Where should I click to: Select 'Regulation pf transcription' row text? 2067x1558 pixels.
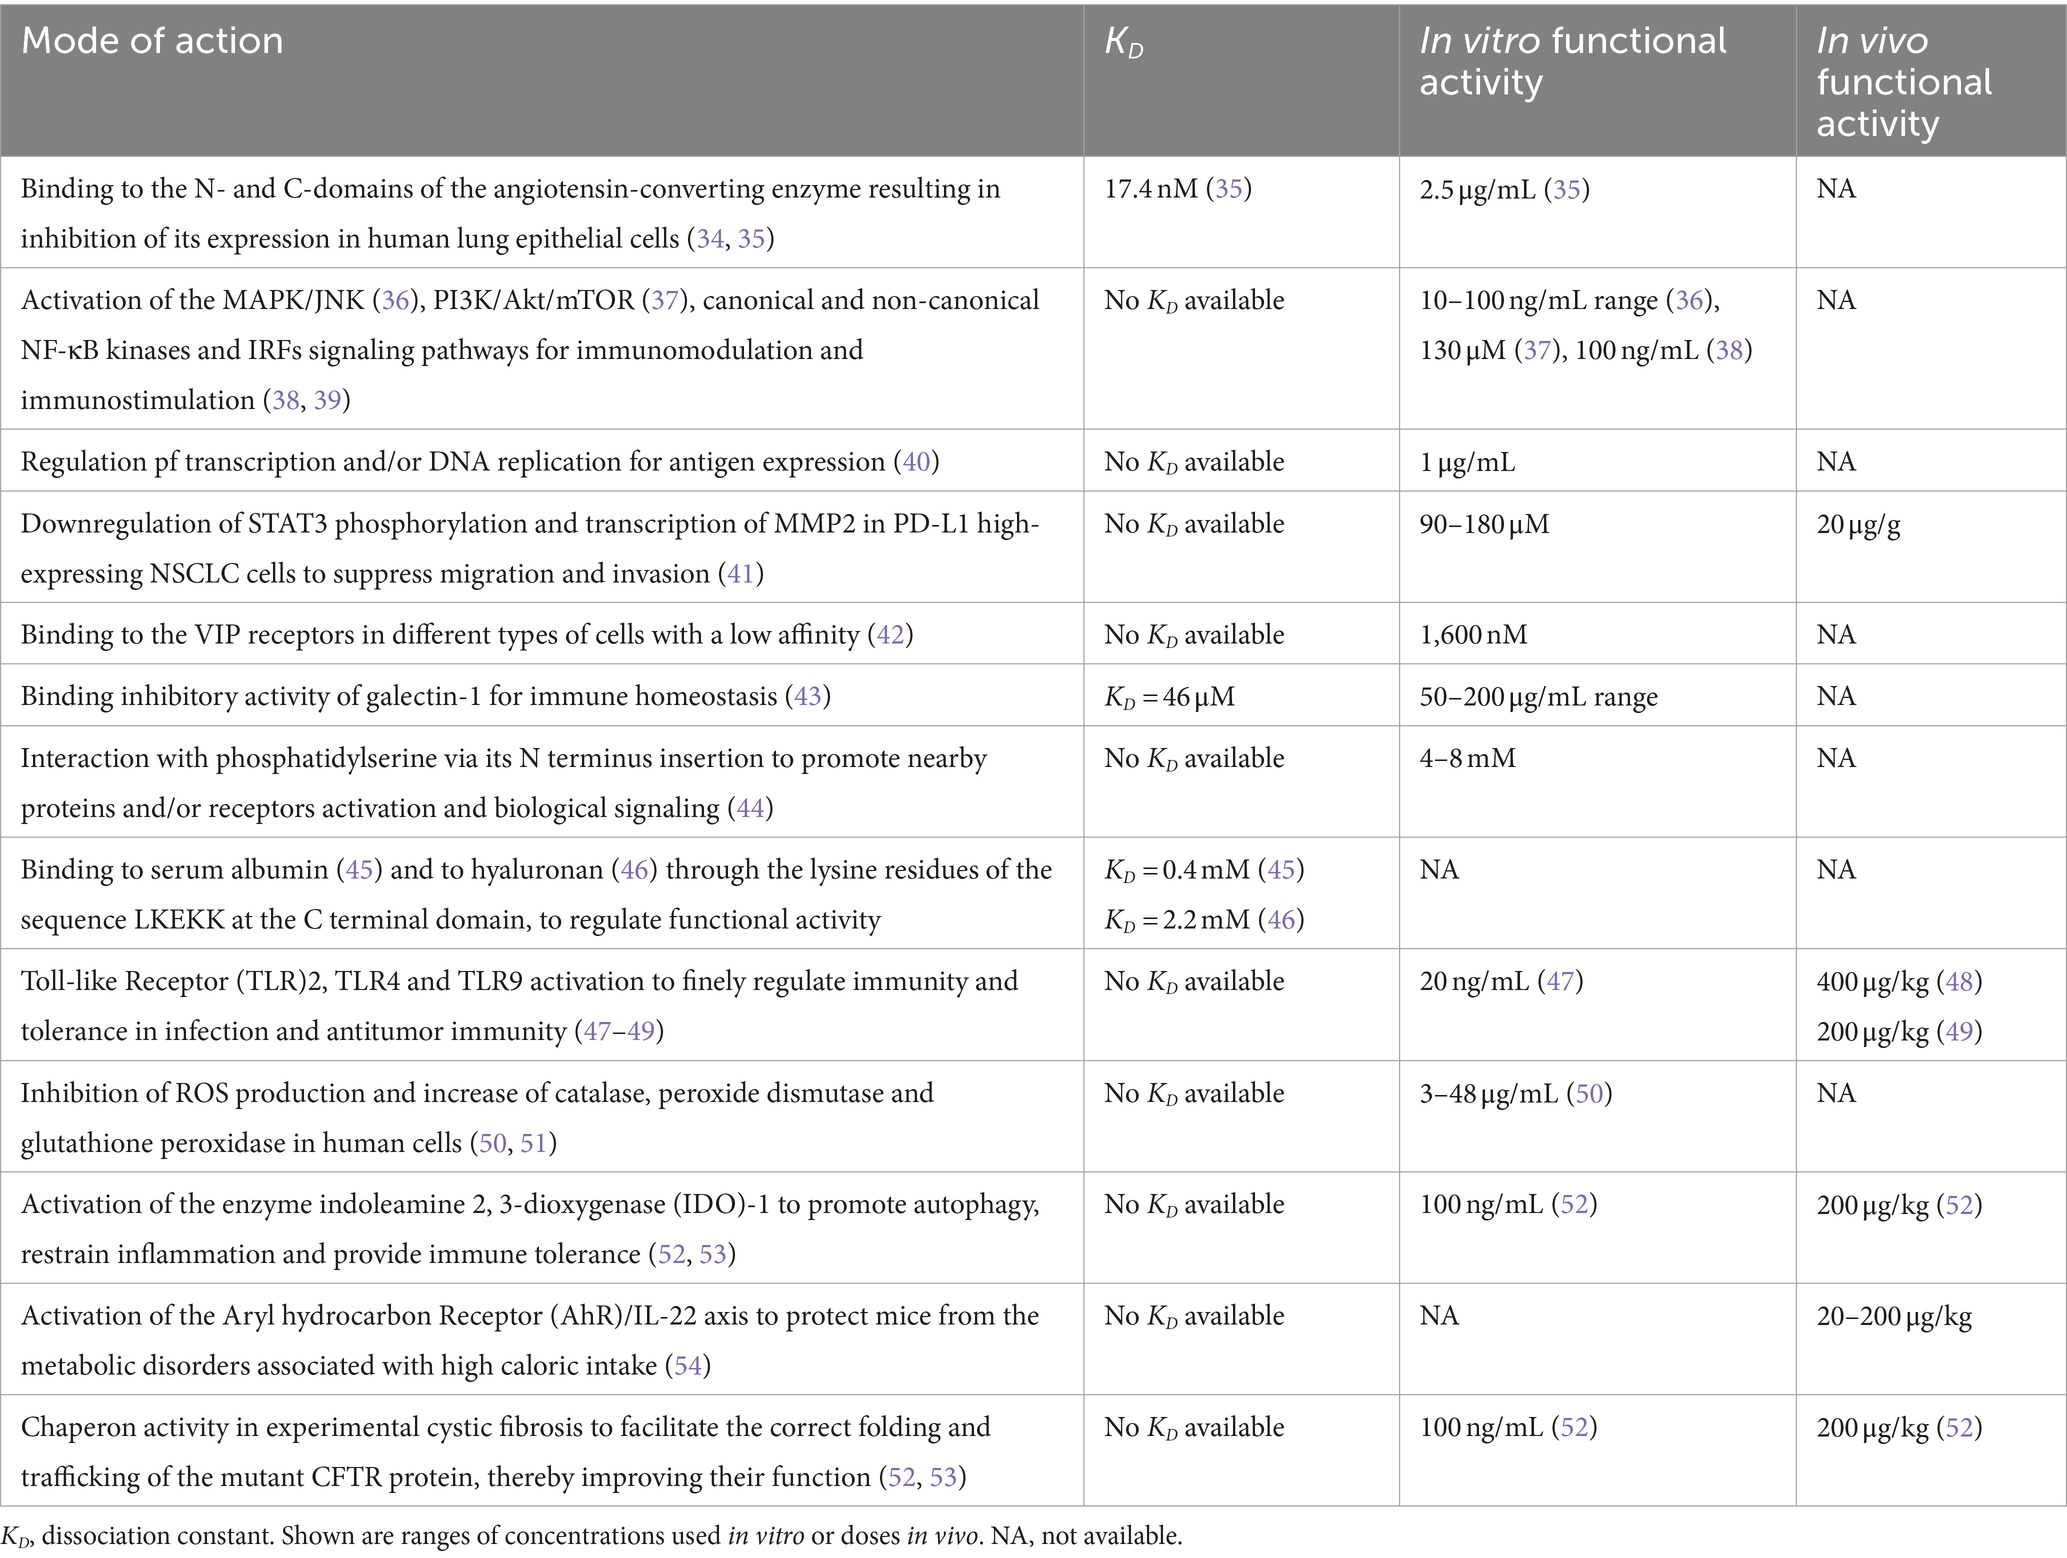point(480,462)
